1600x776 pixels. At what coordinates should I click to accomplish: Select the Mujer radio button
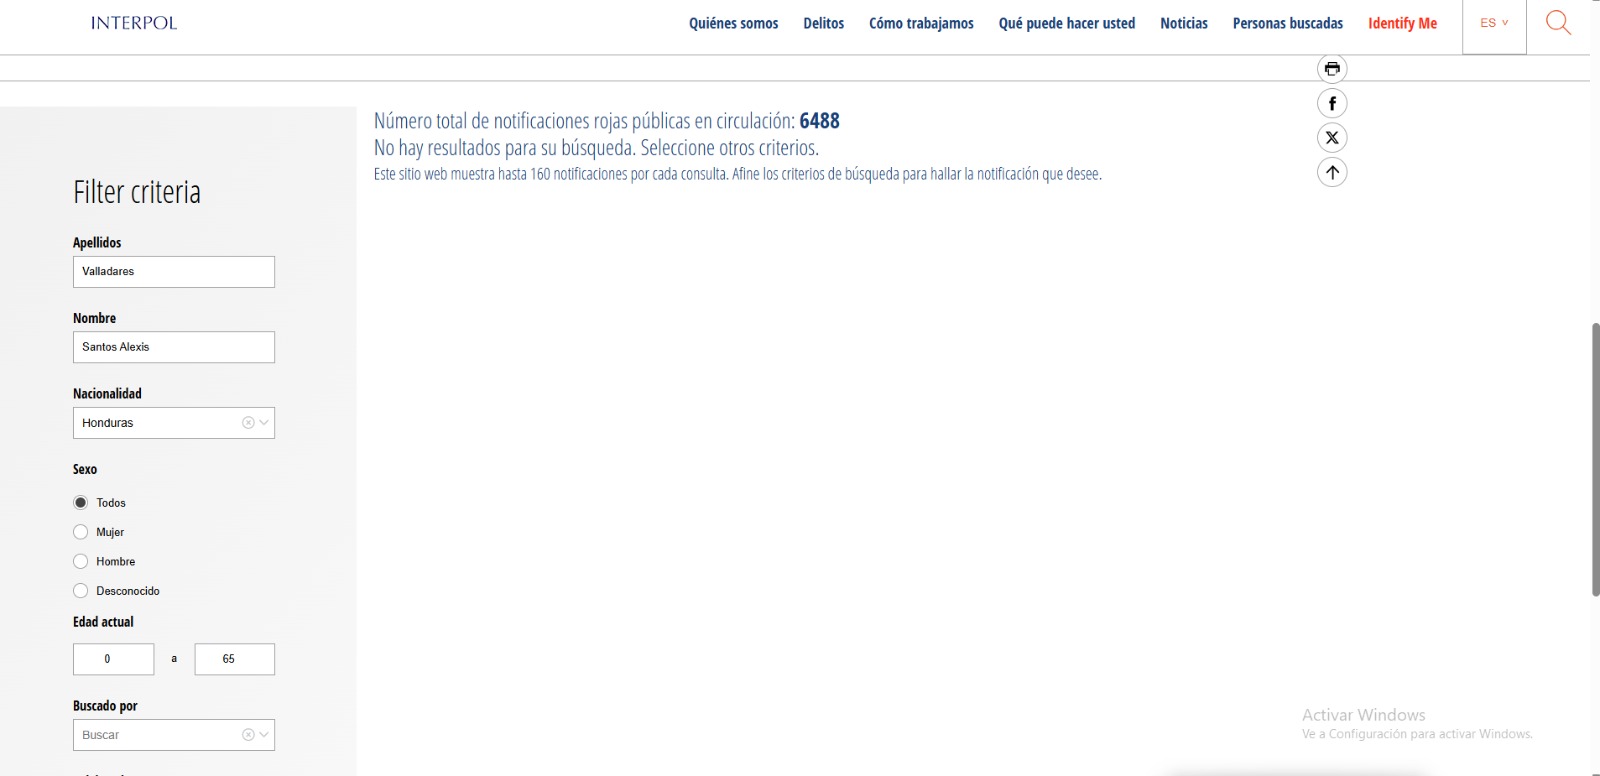pyautogui.click(x=81, y=532)
